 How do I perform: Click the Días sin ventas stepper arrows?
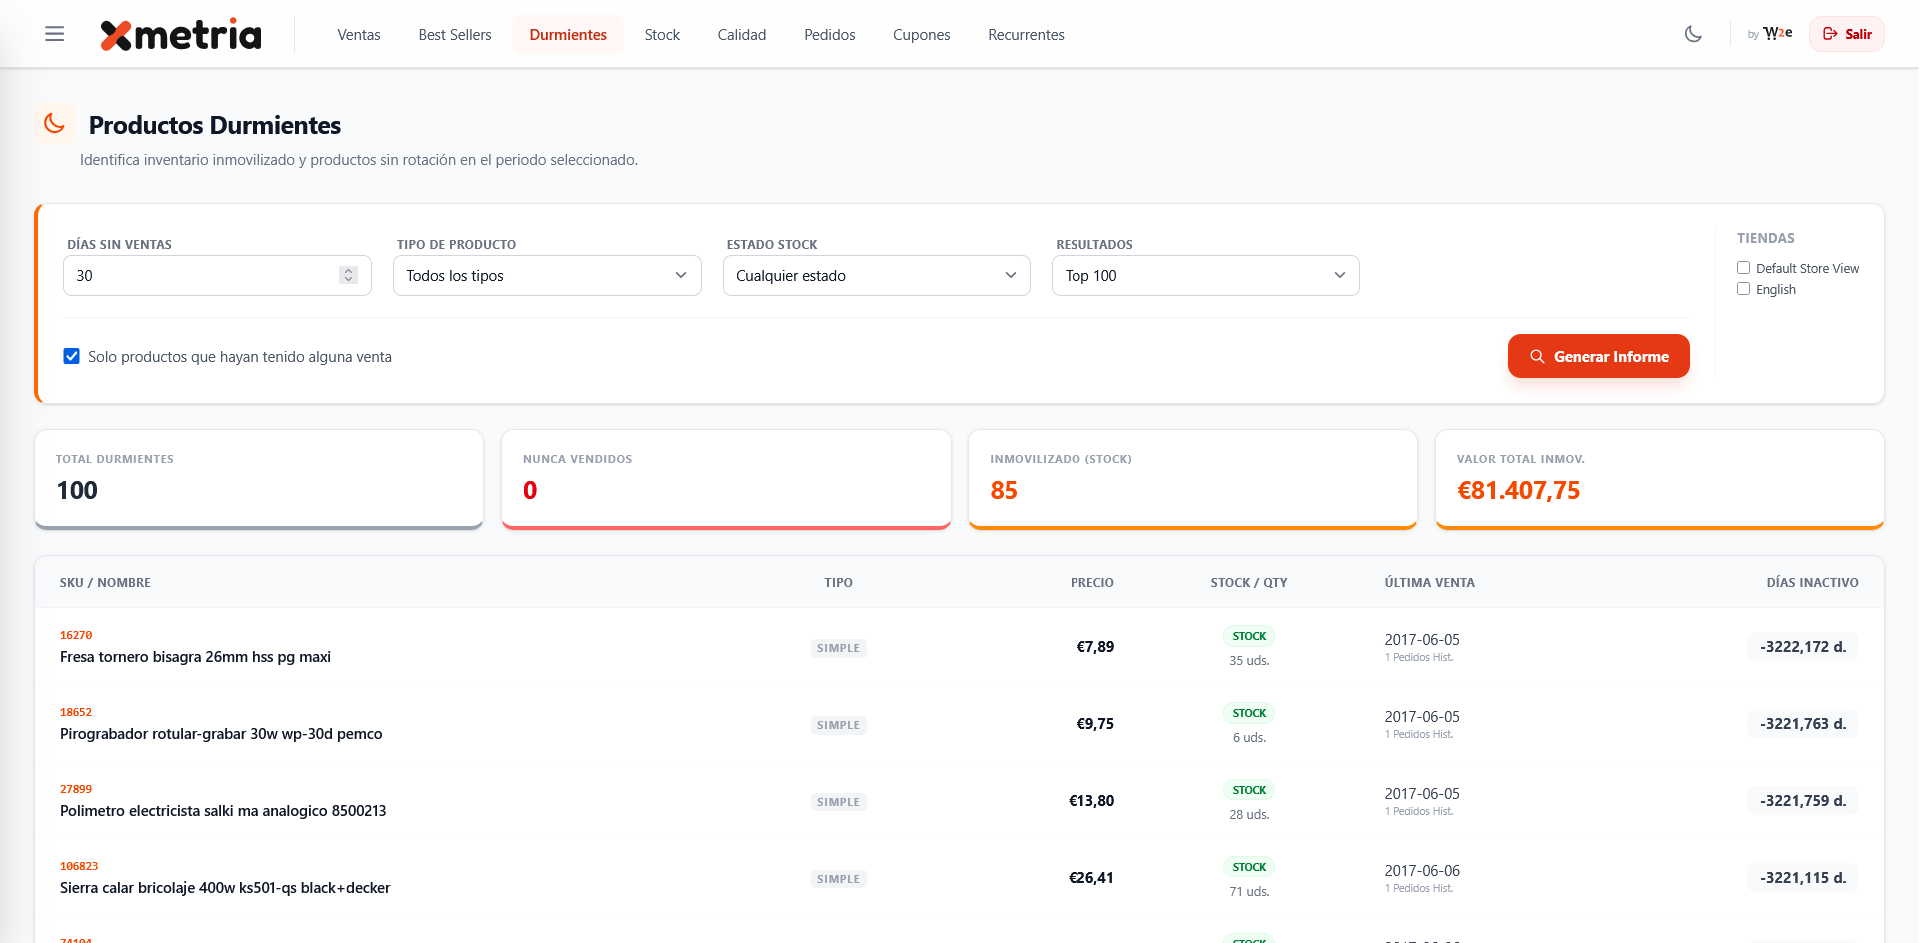click(348, 275)
